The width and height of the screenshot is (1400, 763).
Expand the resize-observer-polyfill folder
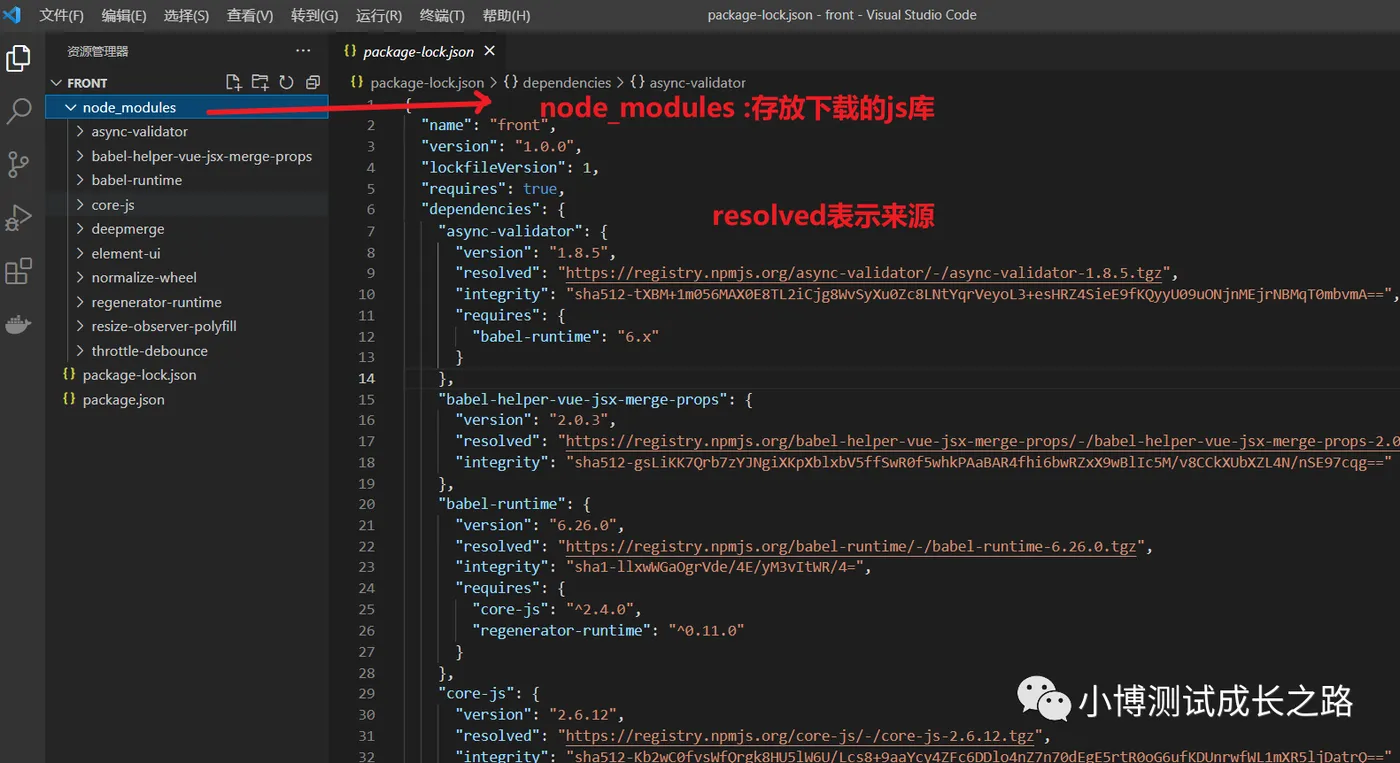click(80, 326)
